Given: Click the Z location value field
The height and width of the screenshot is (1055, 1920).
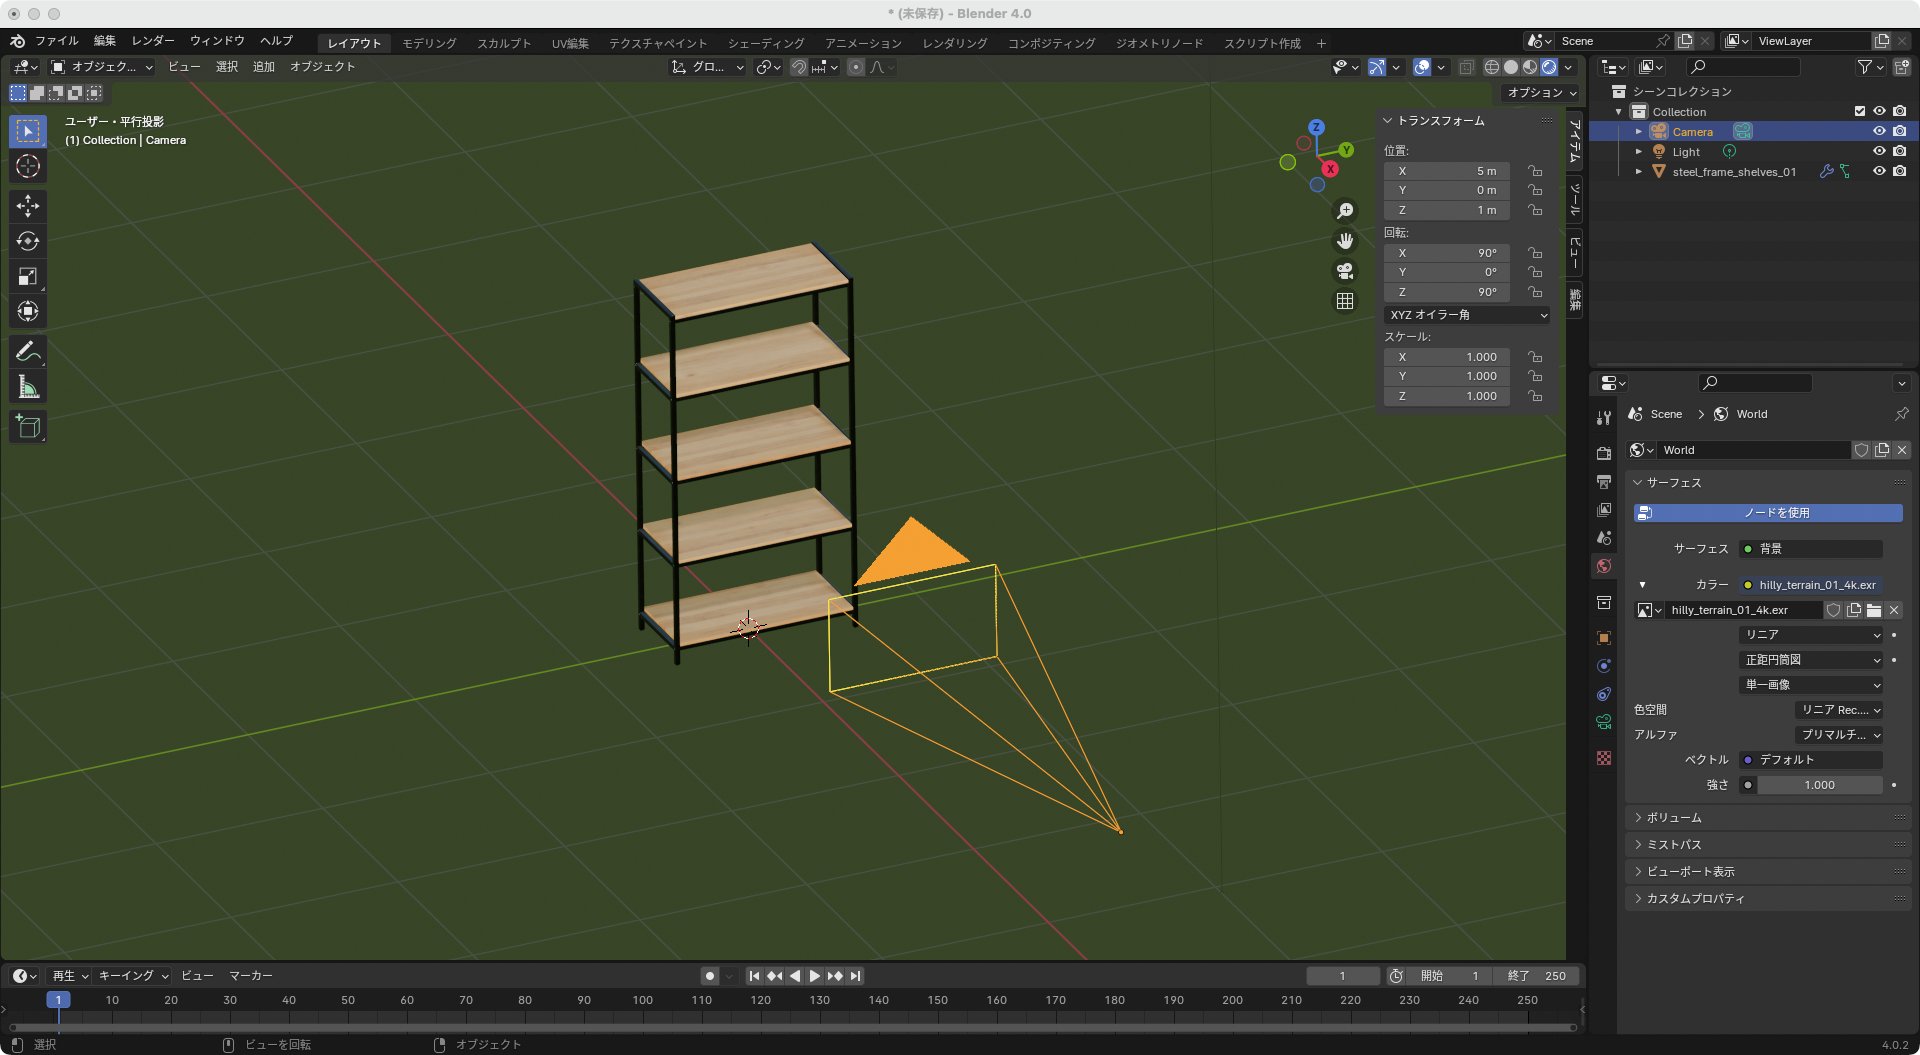Looking at the screenshot, I should point(1447,211).
